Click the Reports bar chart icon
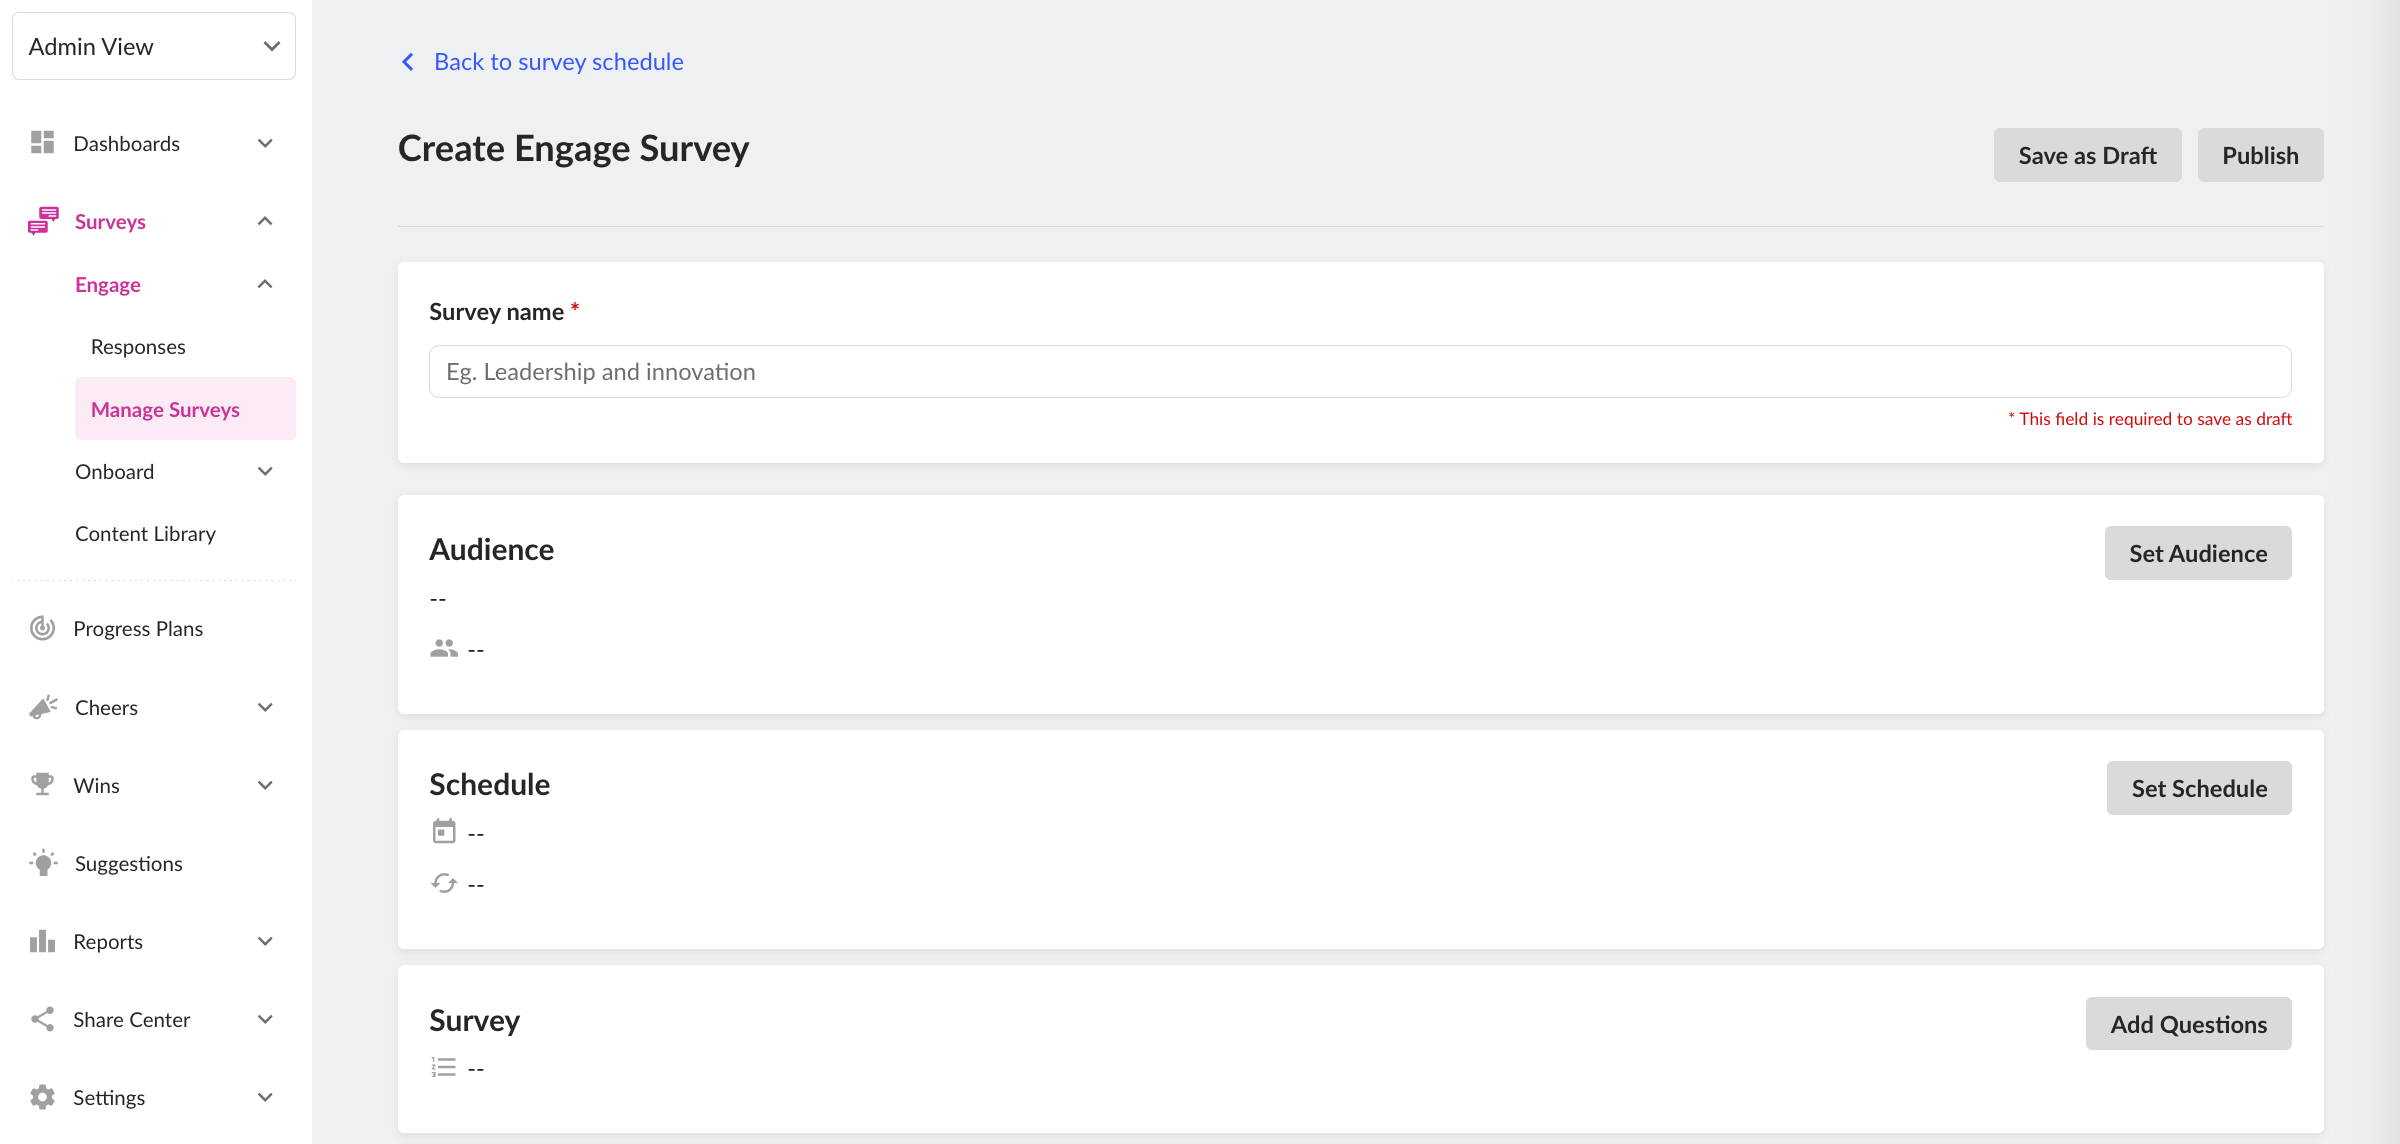This screenshot has height=1144, width=2400. click(42, 941)
